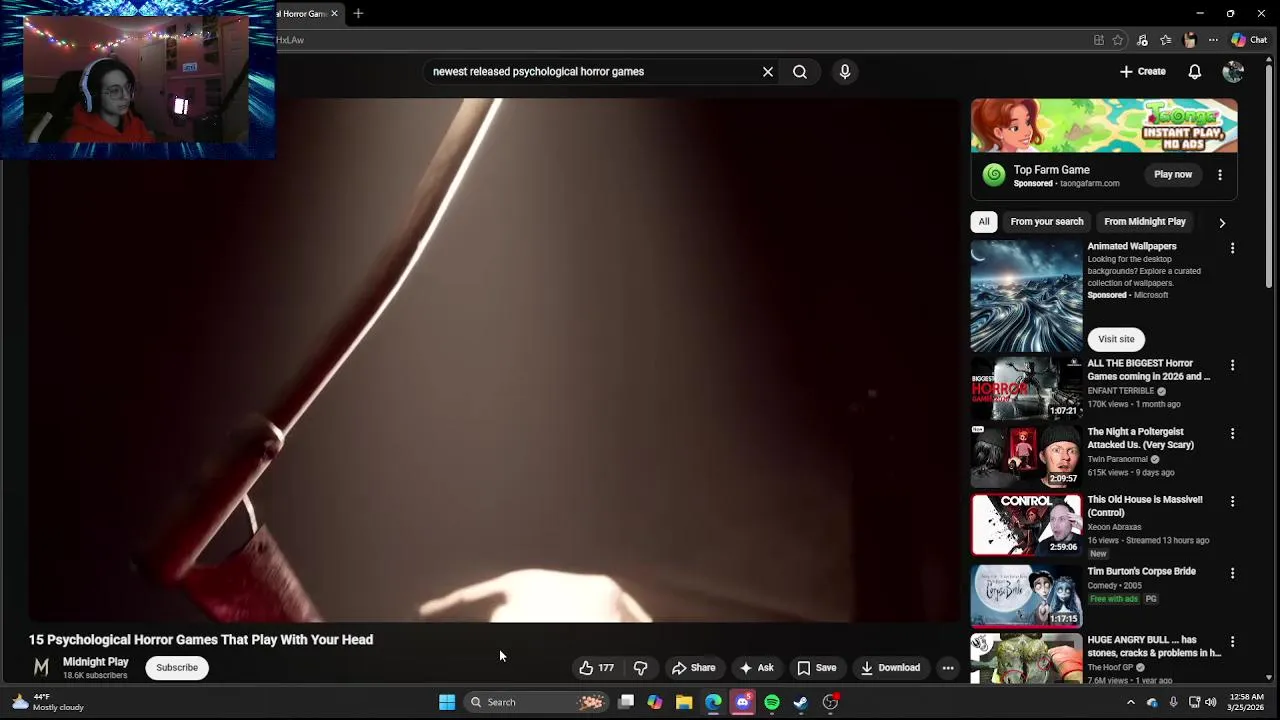The width and height of the screenshot is (1280, 720).
Task: Like the video with thumbs-up icon
Action: pos(596,668)
